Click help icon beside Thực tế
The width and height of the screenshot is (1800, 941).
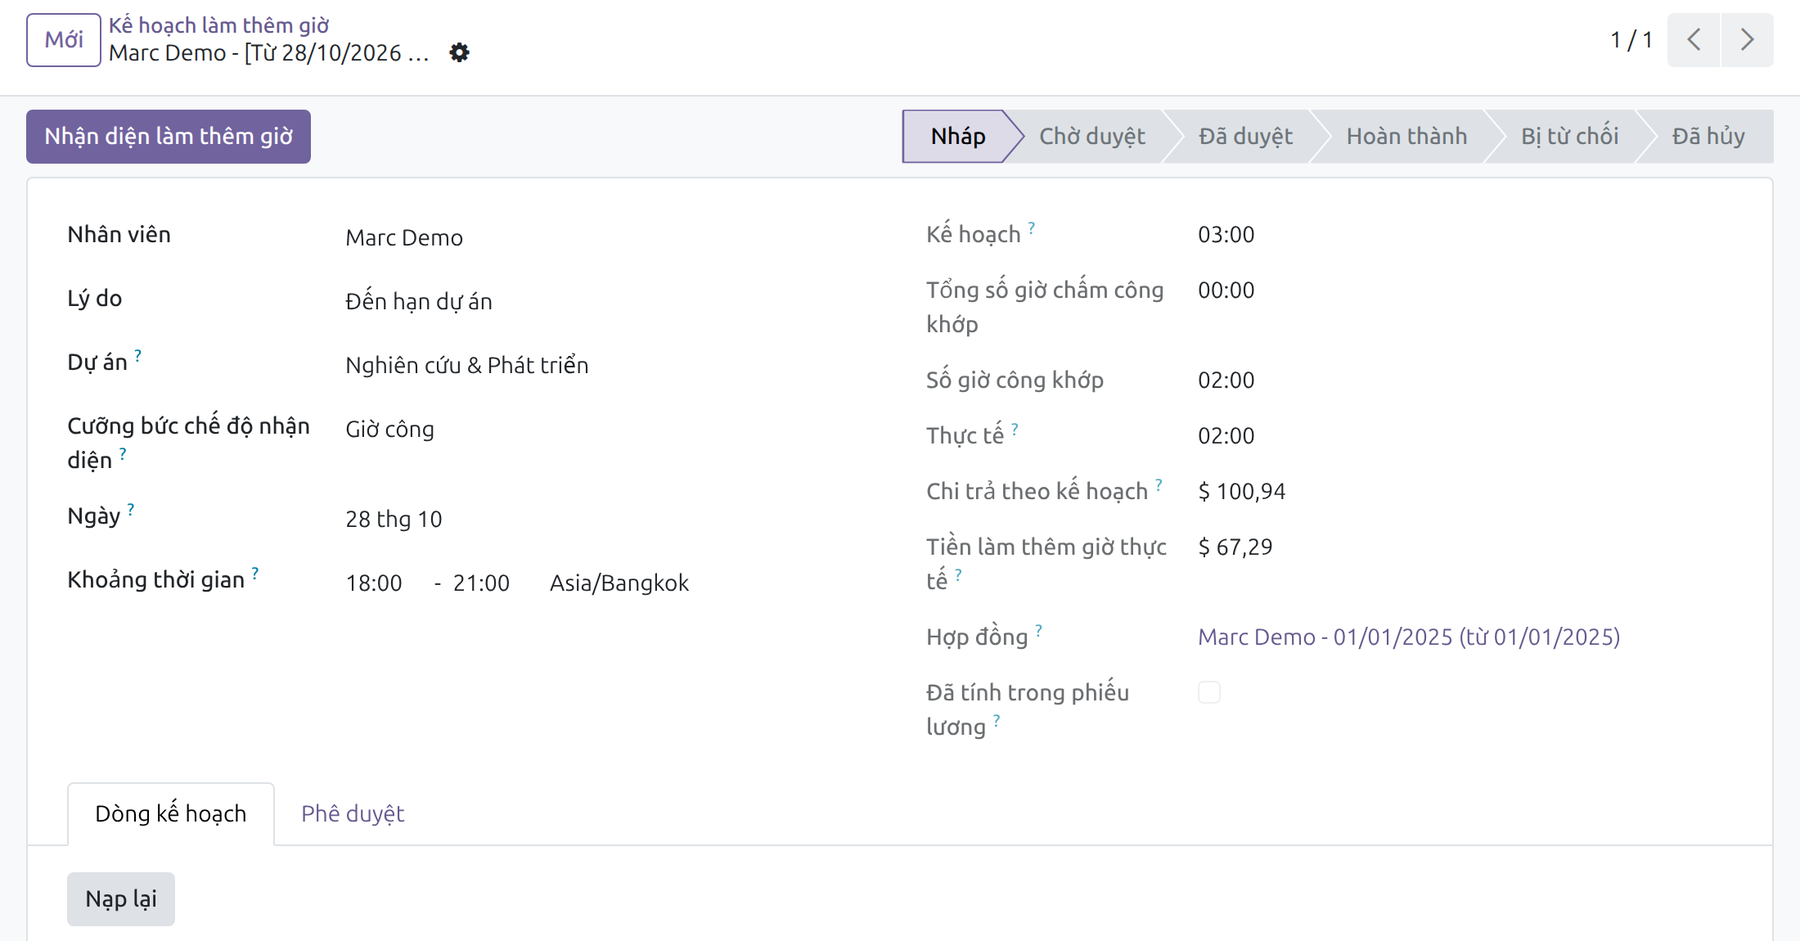coord(1014,429)
